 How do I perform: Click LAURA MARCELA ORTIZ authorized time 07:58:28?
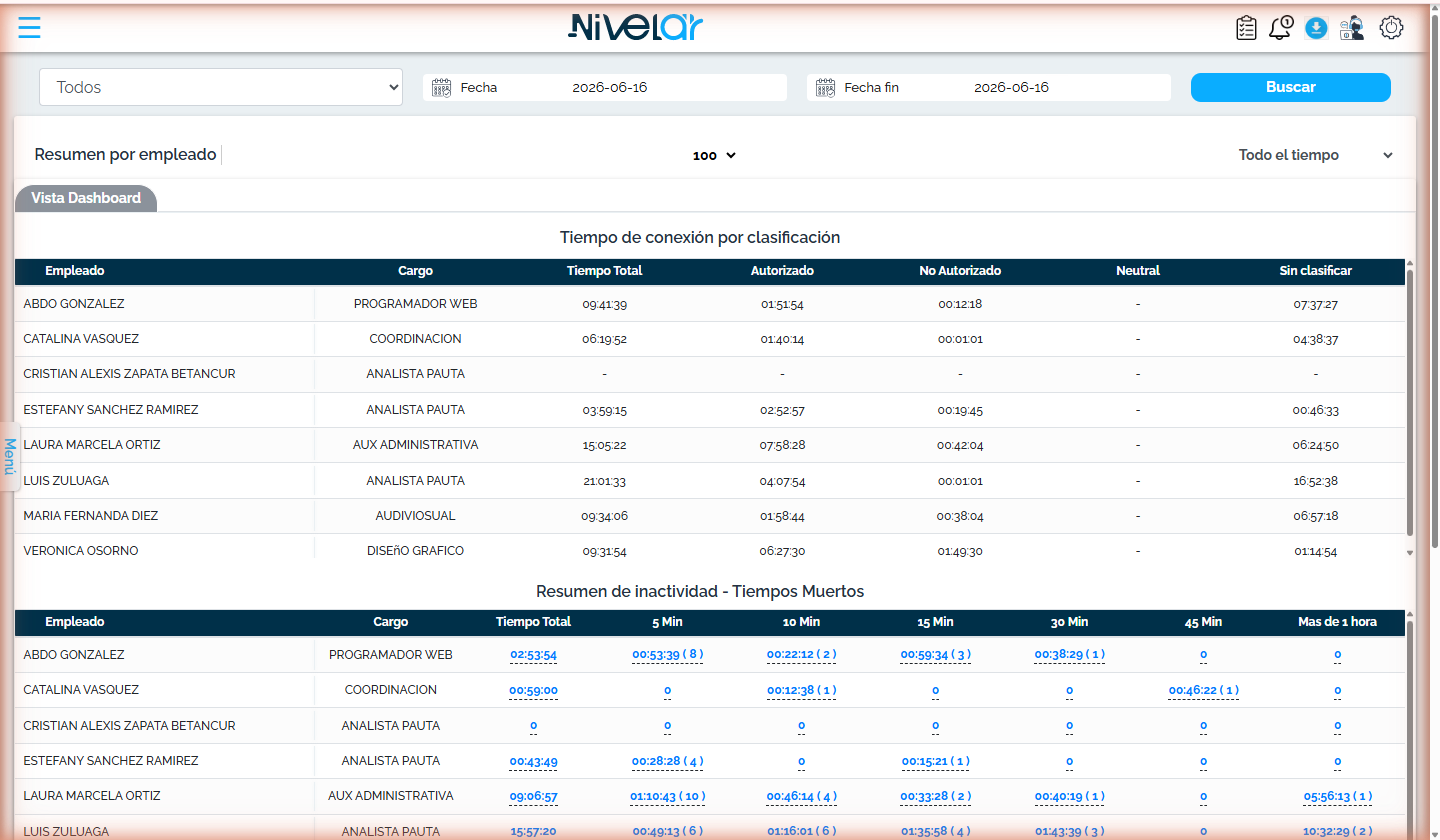pyautogui.click(x=782, y=446)
